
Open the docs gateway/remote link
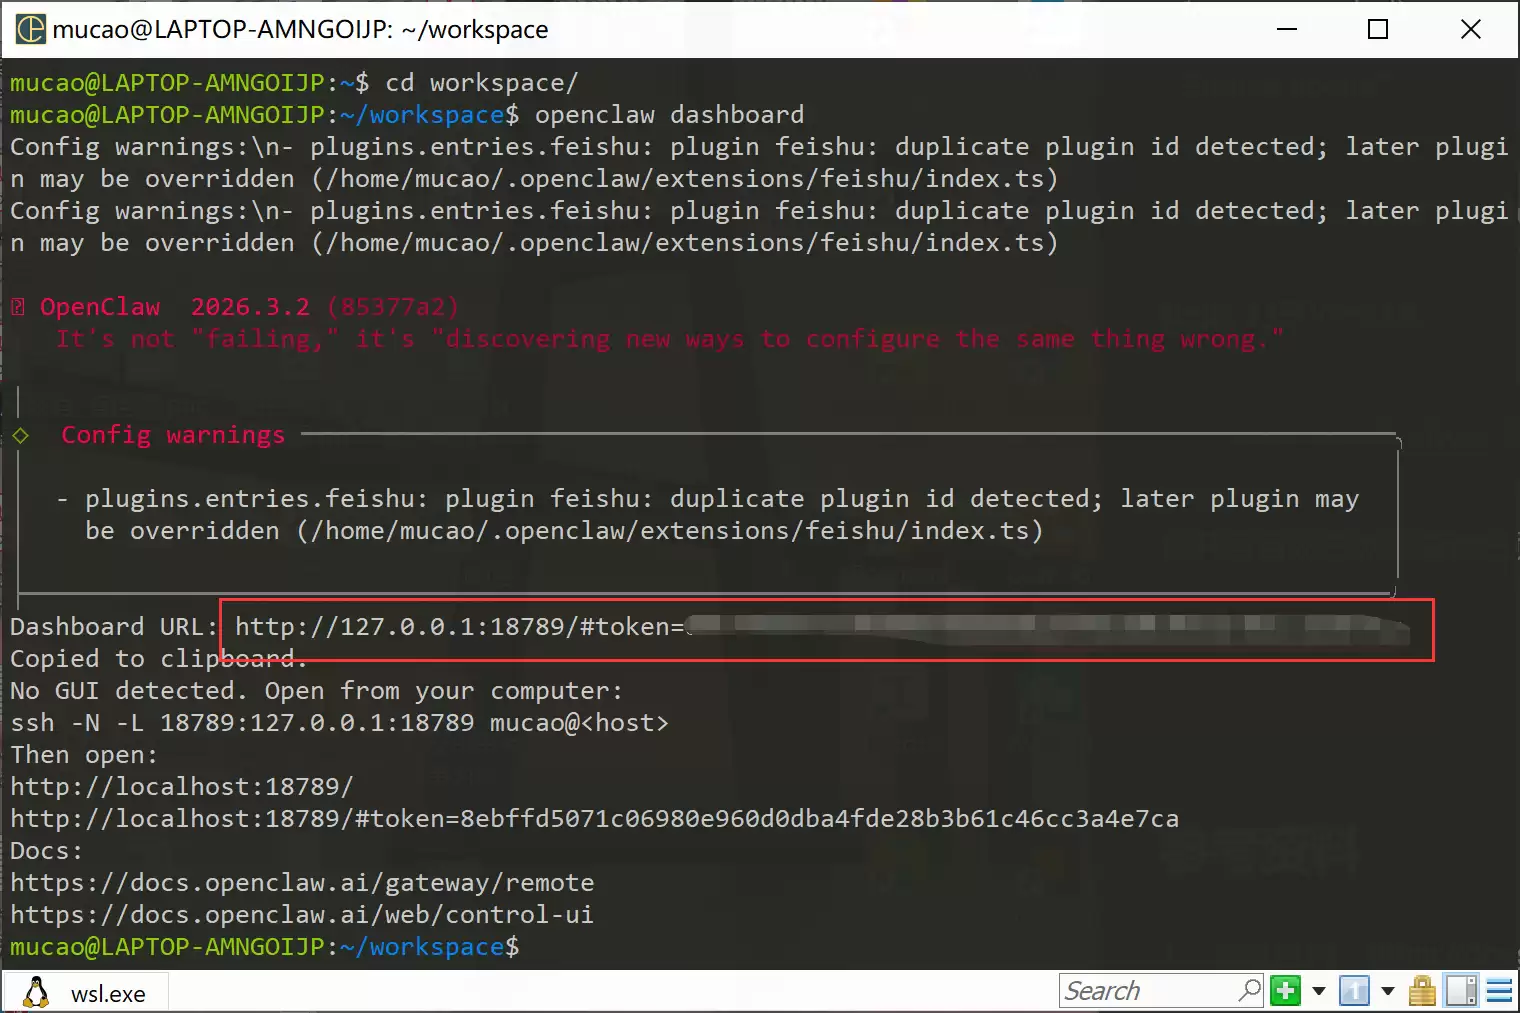click(x=302, y=883)
